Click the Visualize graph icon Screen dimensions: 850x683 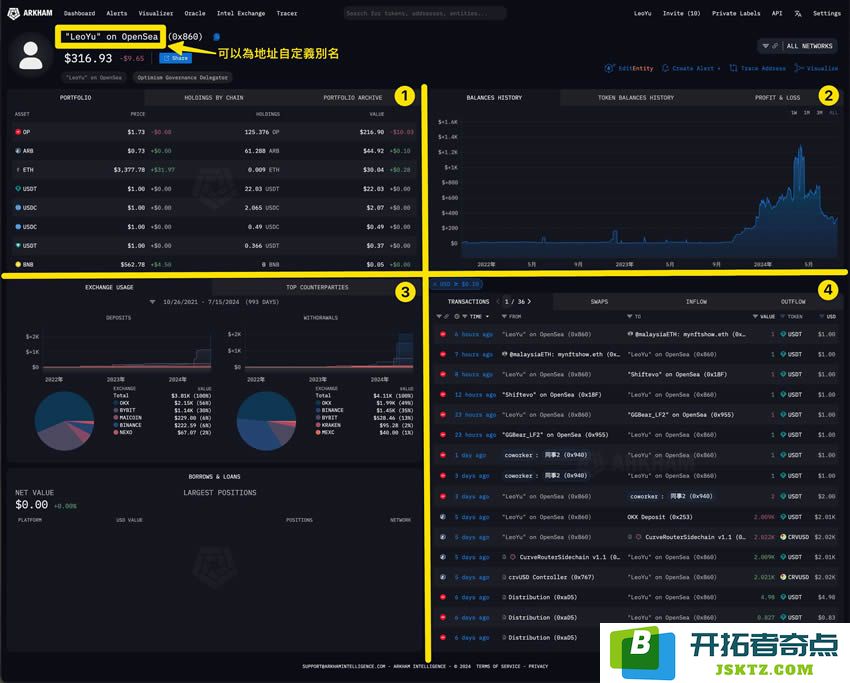[799, 68]
